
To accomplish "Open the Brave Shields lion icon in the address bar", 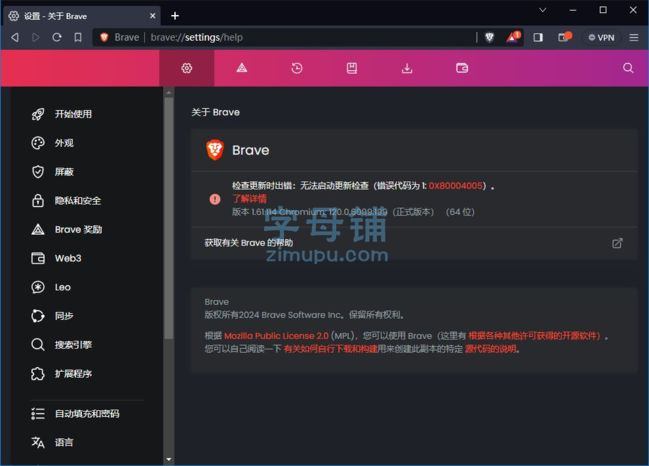I will (x=490, y=38).
